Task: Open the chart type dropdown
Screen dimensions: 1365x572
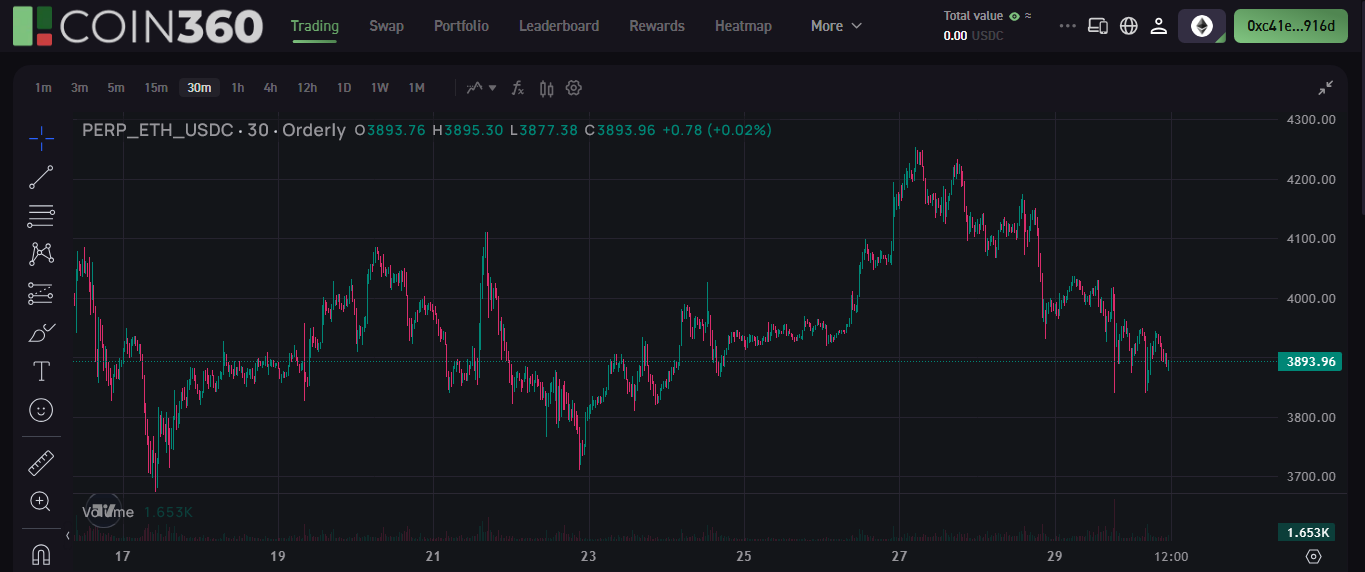Action: [x=481, y=88]
